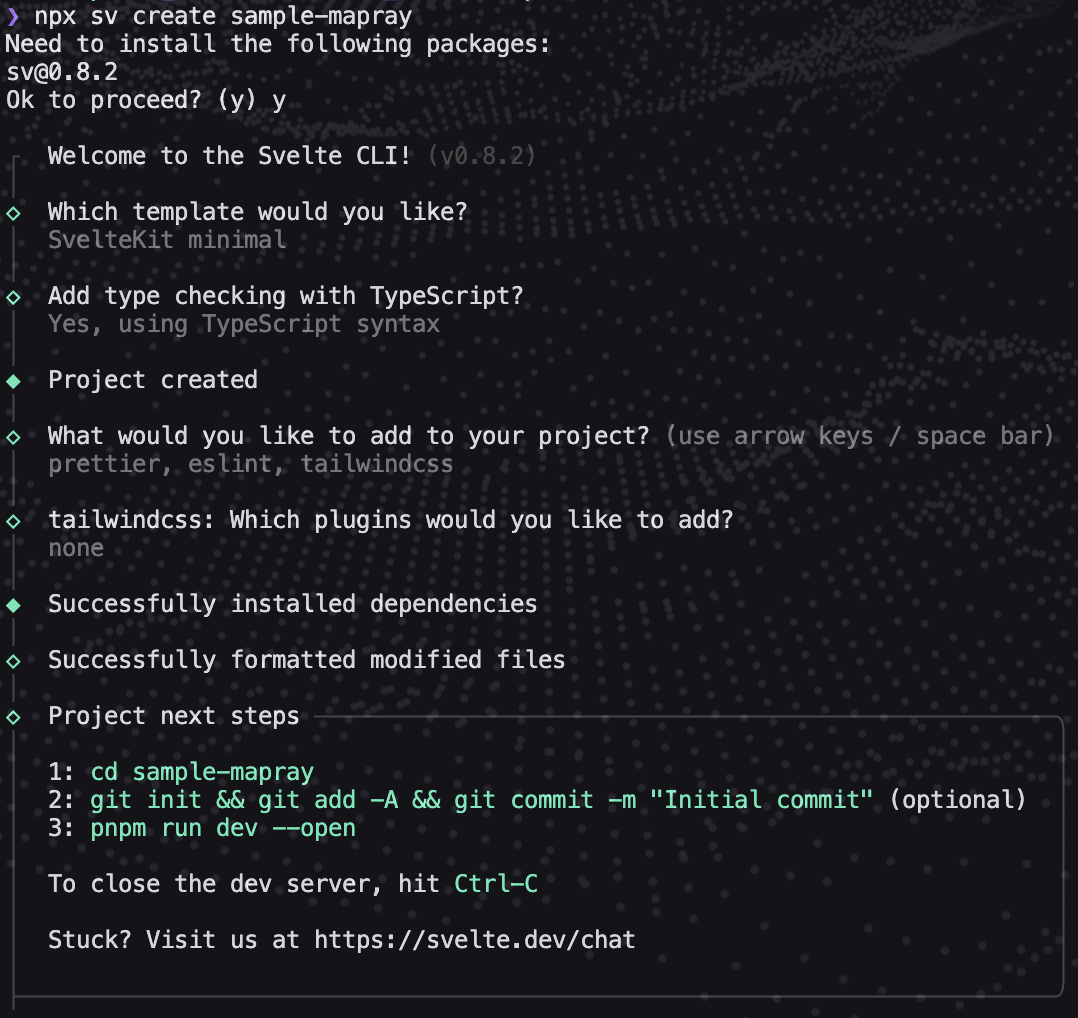Click the "cd sample-mapray" command text
This screenshot has height=1018, width=1078.
point(202,772)
